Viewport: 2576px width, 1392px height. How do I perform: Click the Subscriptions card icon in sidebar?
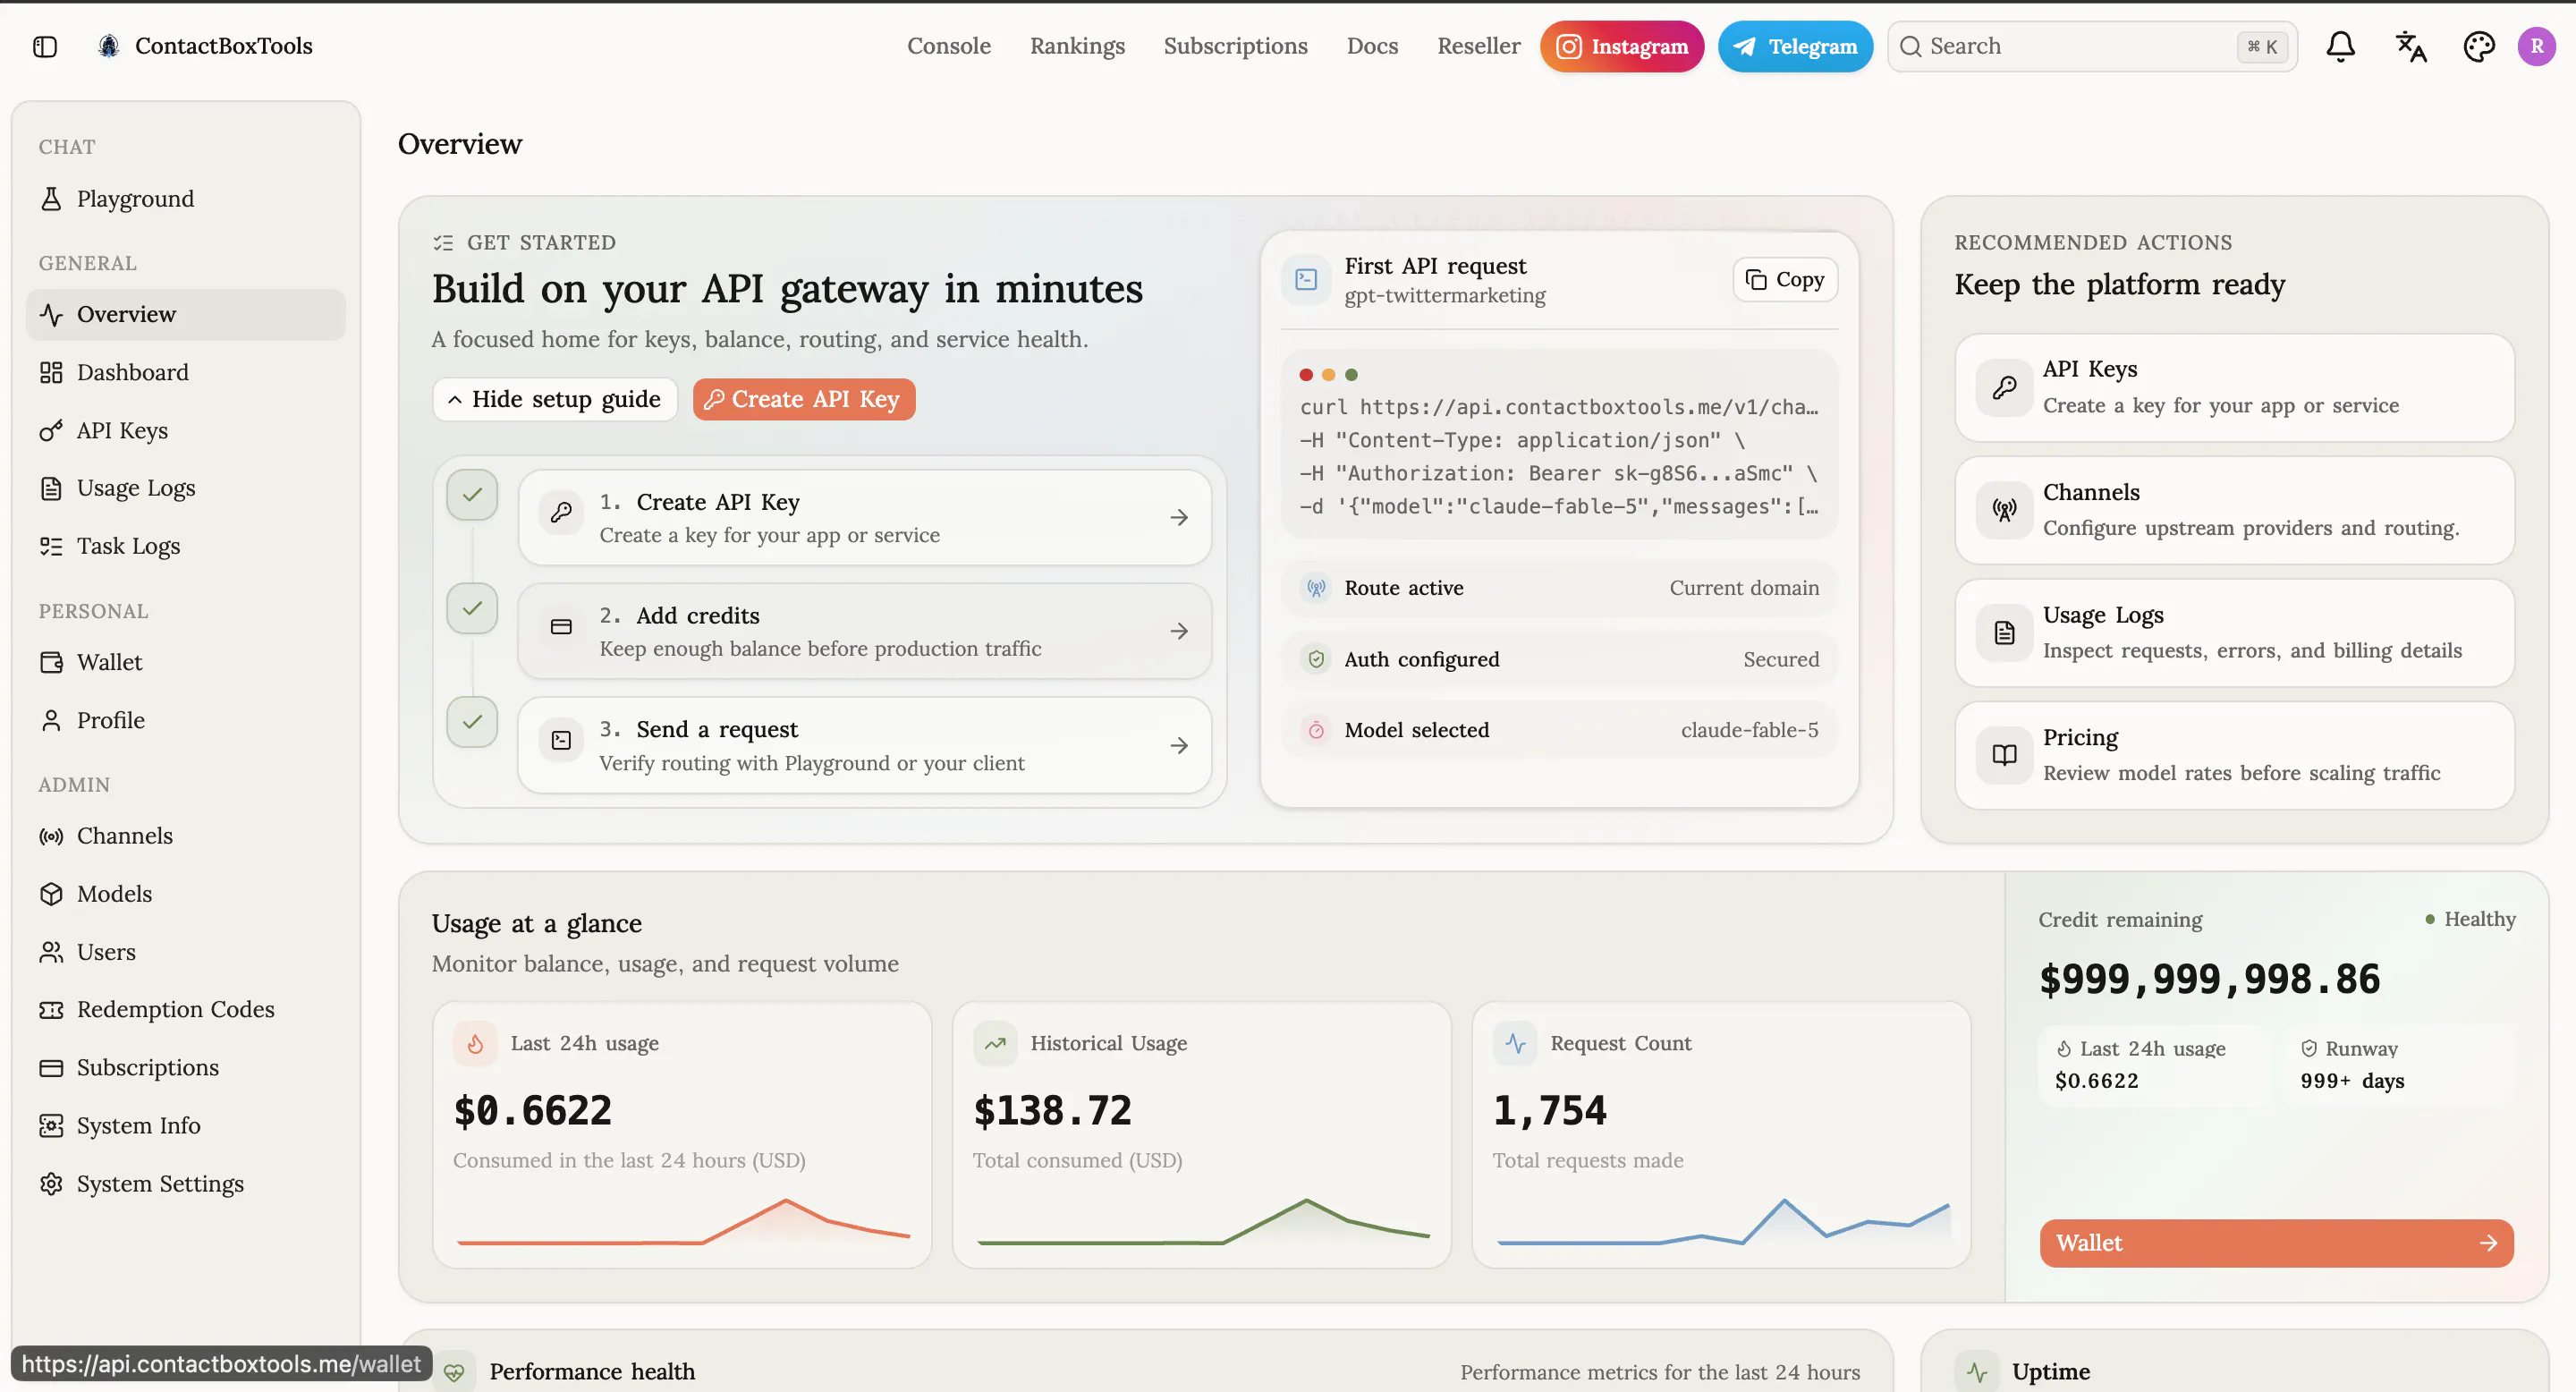(x=51, y=1068)
